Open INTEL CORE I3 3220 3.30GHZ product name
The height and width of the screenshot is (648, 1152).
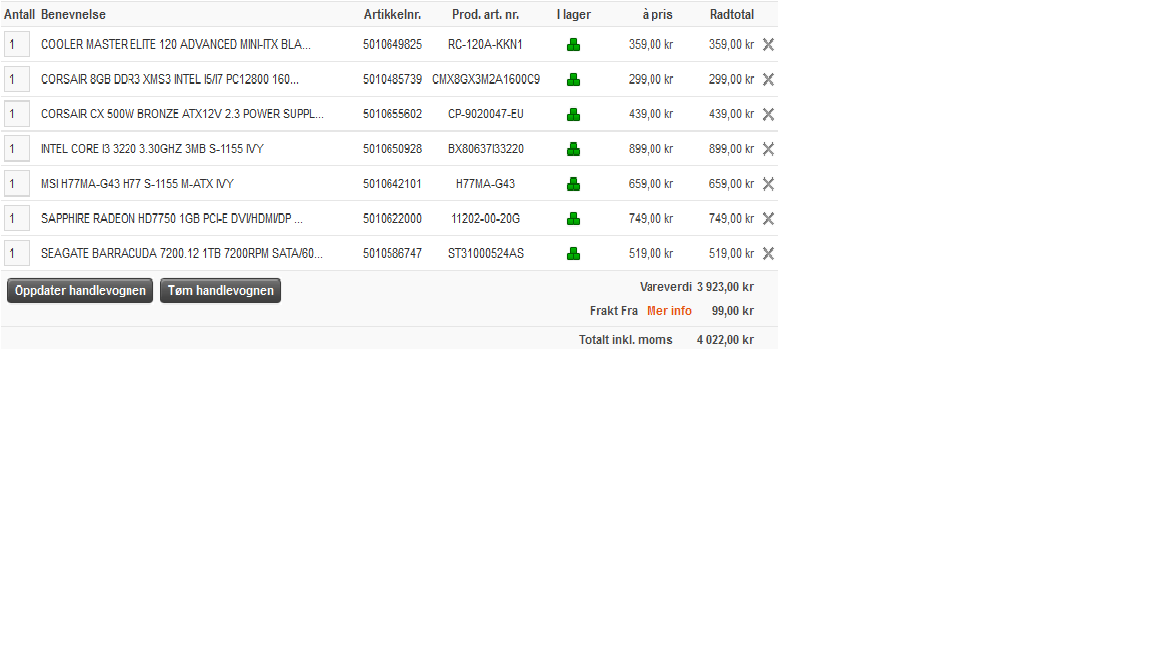[152, 149]
